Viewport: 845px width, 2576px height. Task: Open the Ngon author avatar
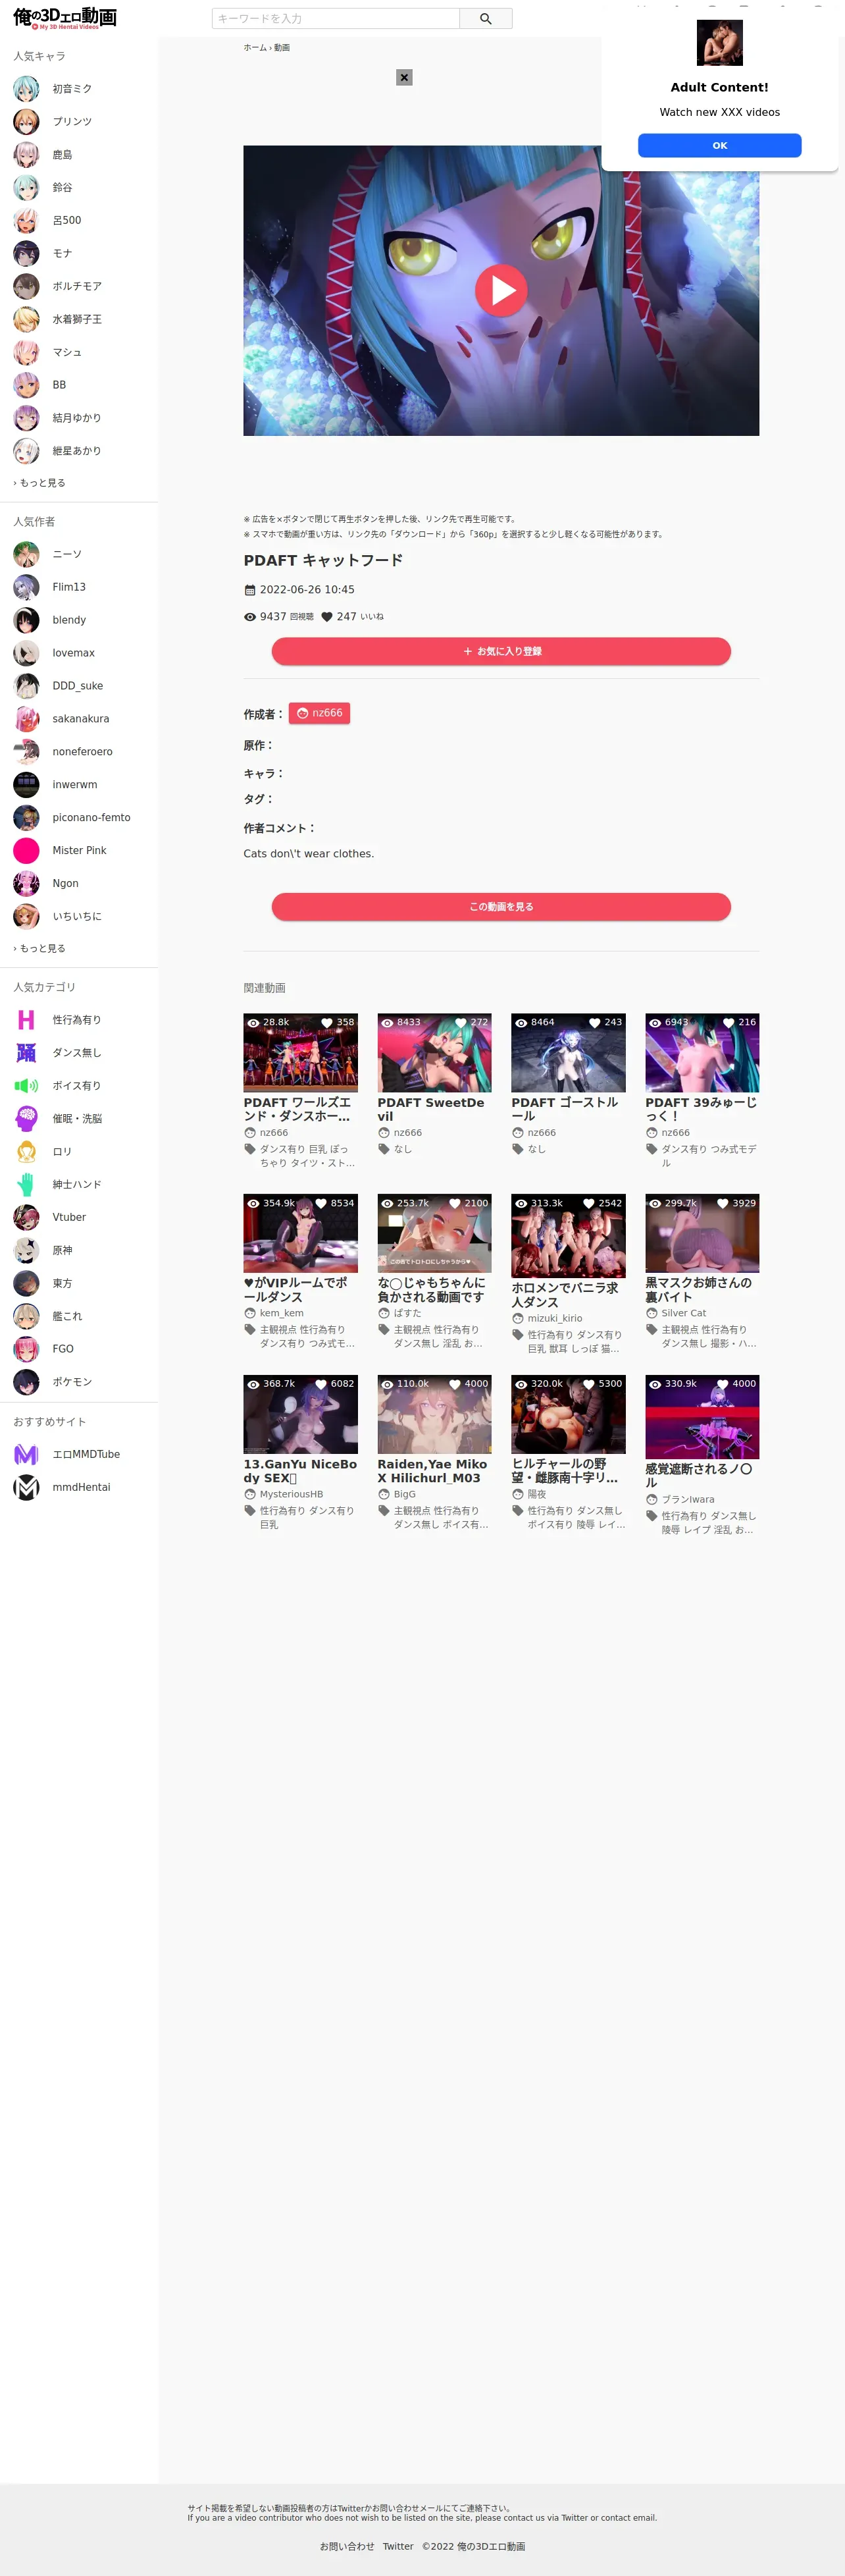click(26, 884)
